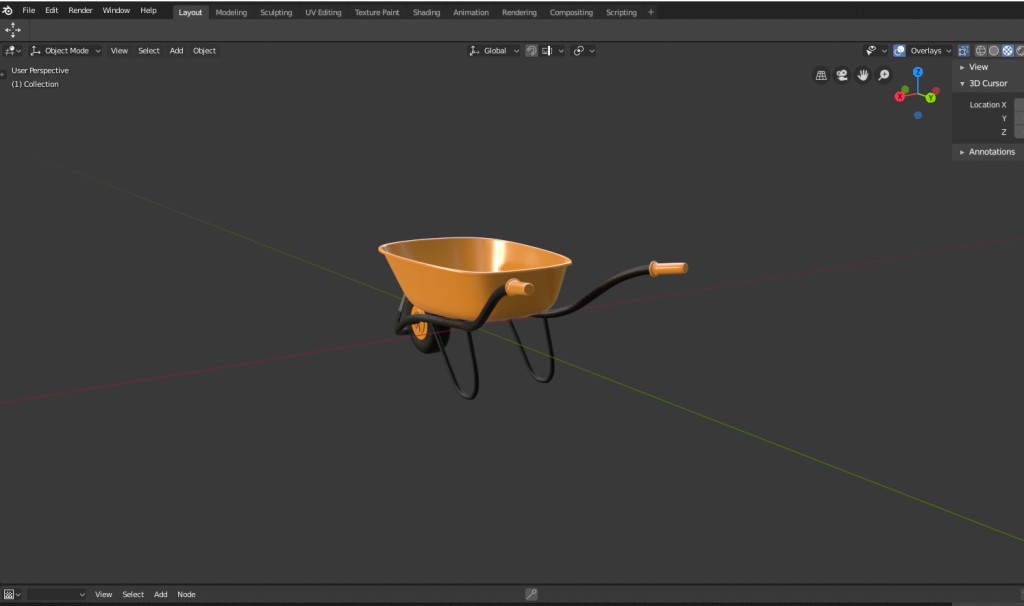Select the Zoom magnifier icon in the viewport
The height and width of the screenshot is (606, 1024).
[x=884, y=74]
